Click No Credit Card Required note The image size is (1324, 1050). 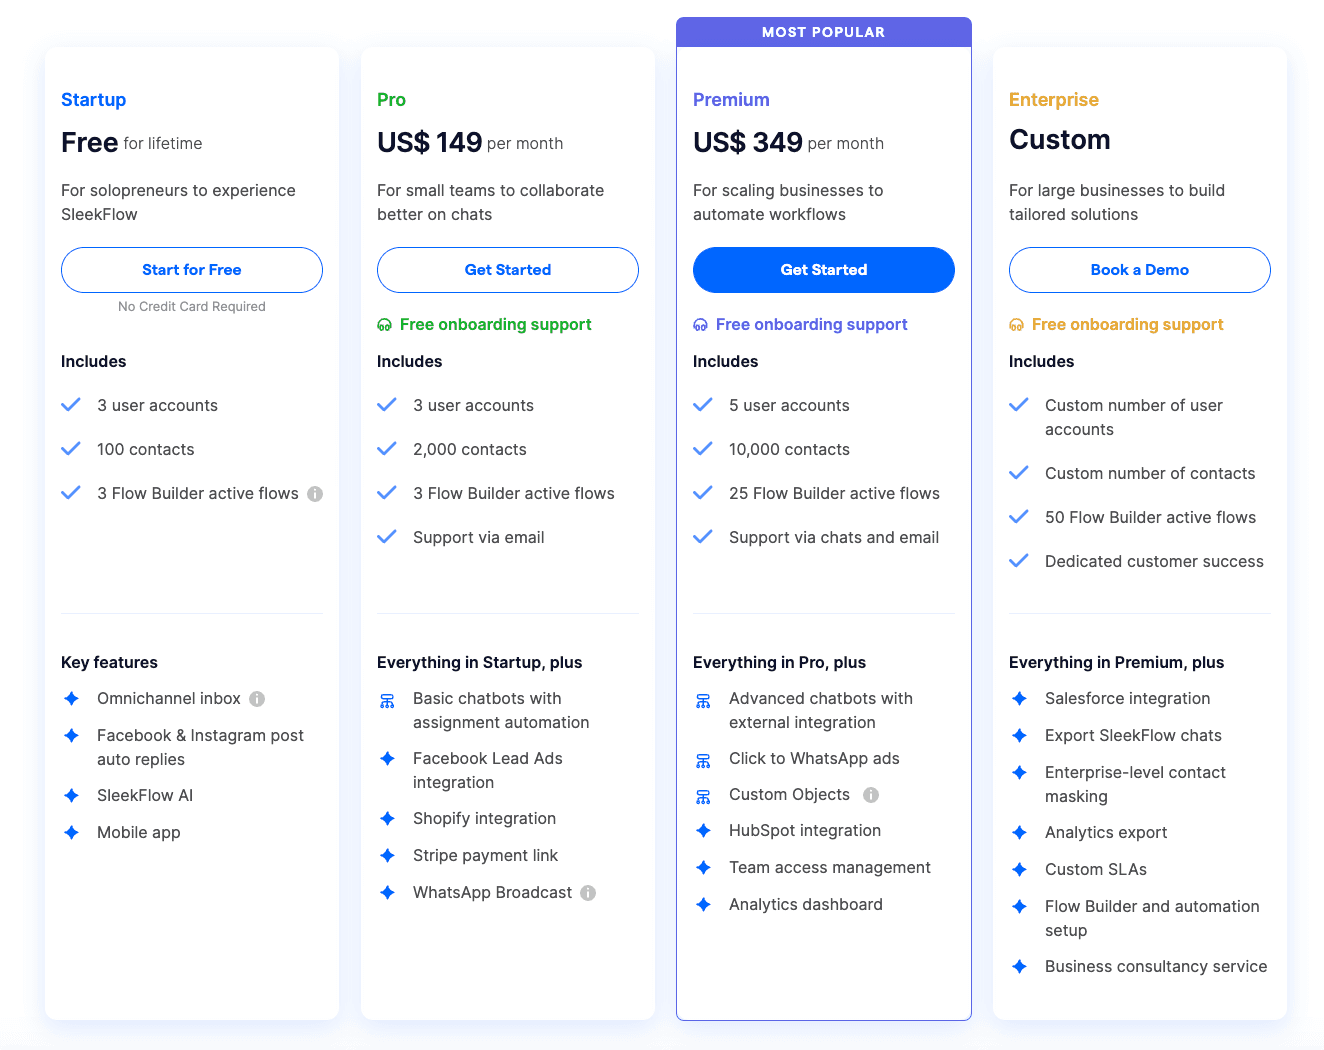[192, 307]
